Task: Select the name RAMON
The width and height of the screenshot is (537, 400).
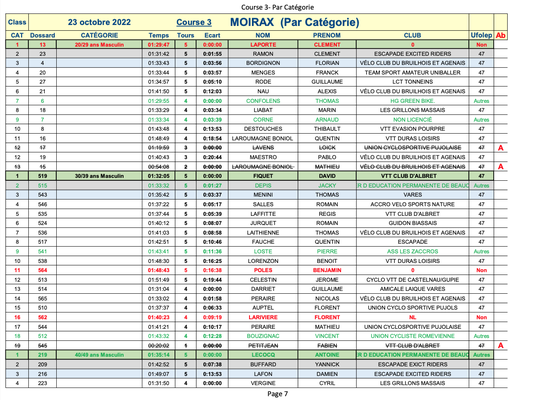Action: pos(263,54)
